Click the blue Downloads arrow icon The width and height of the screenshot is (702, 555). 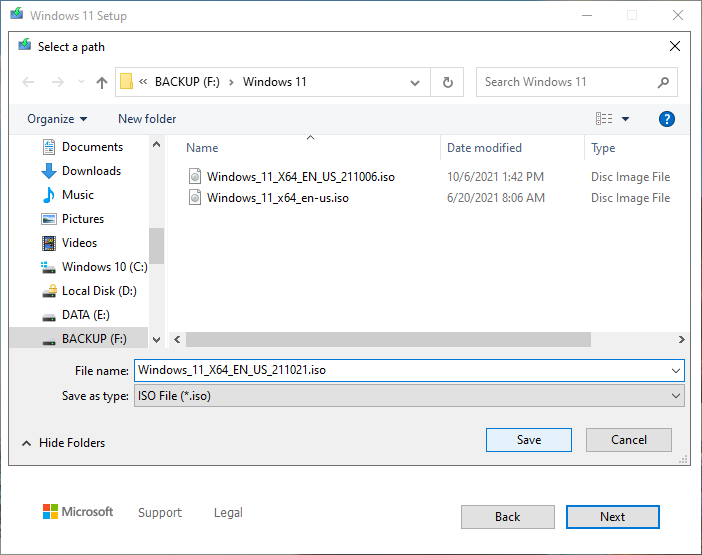(x=49, y=171)
